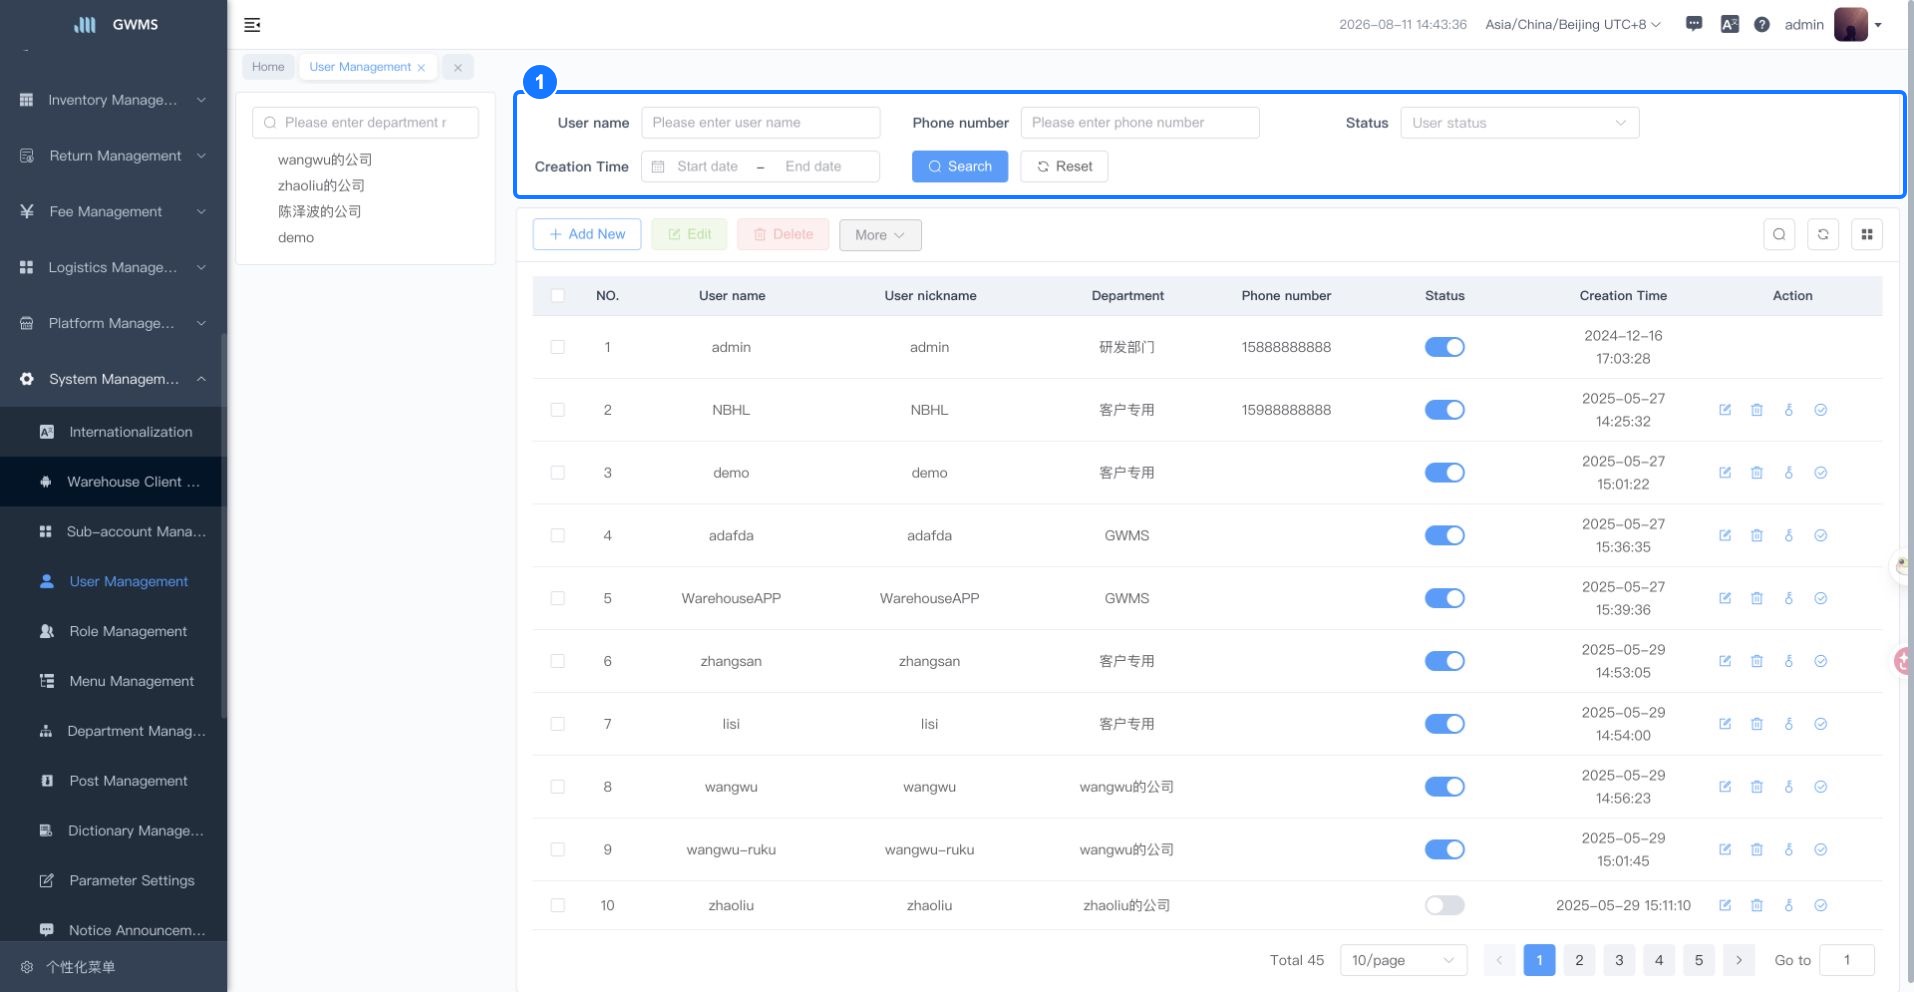Click the phone number input field
This screenshot has width=1914, height=992.
click(x=1140, y=123)
